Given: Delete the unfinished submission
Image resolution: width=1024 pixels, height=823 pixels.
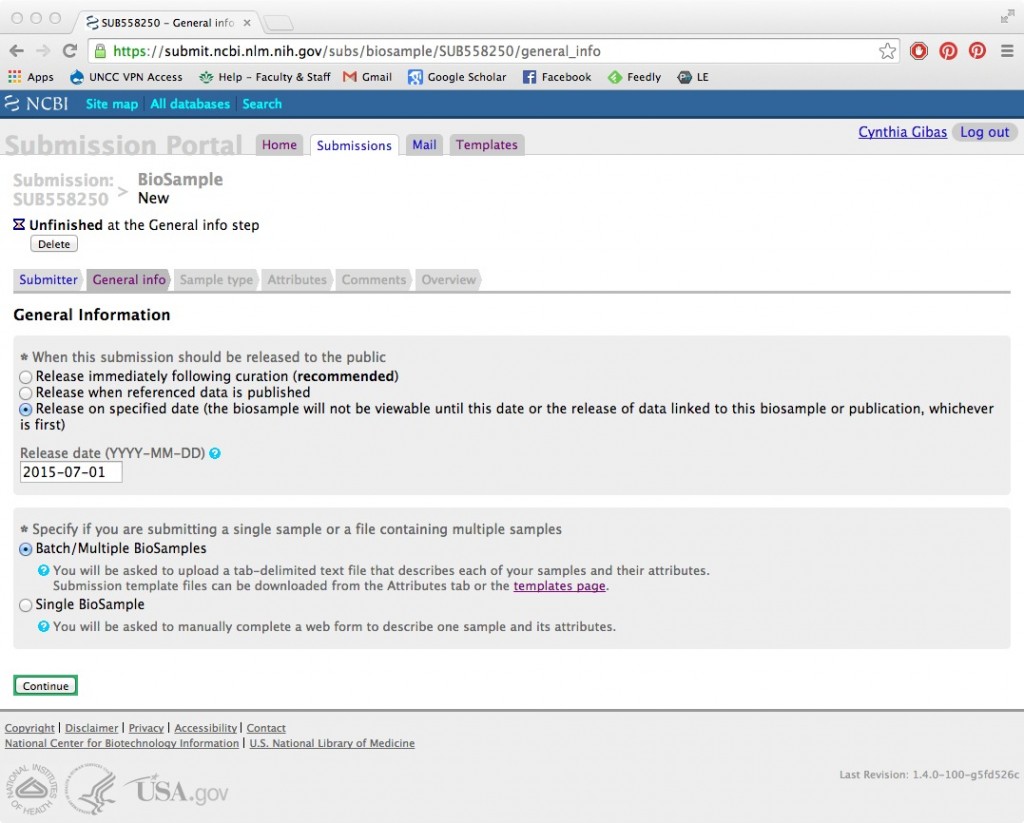Looking at the screenshot, I should (54, 244).
